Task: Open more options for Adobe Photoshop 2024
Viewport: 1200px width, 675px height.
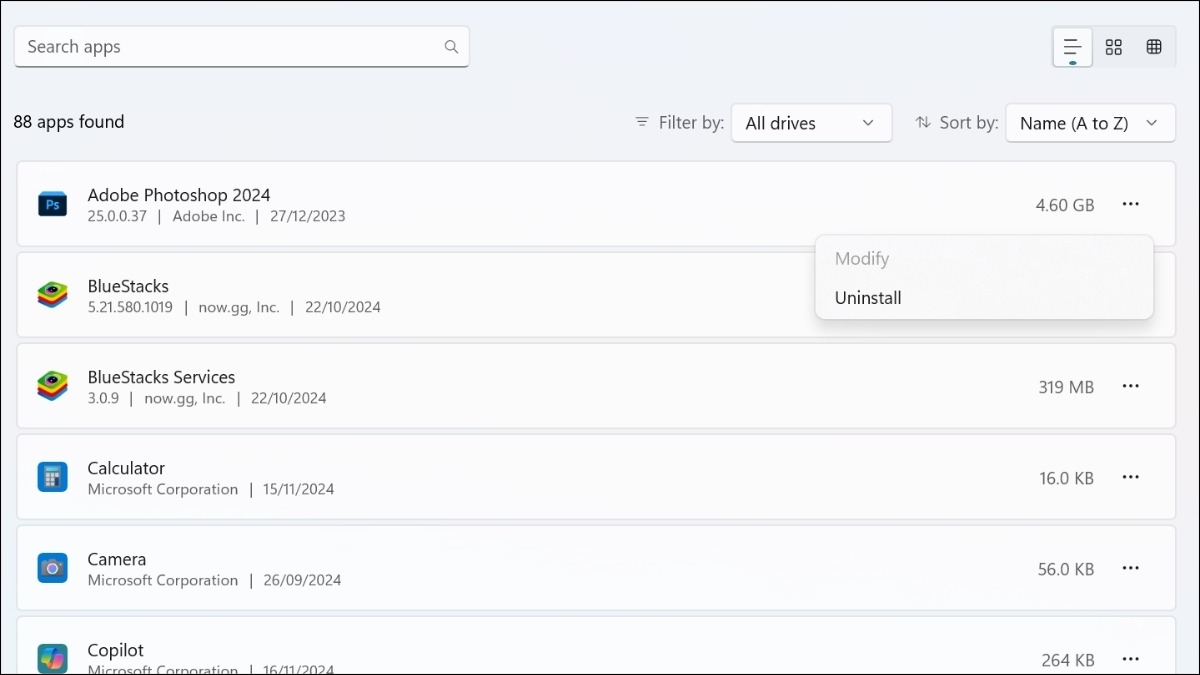Action: click(1131, 204)
